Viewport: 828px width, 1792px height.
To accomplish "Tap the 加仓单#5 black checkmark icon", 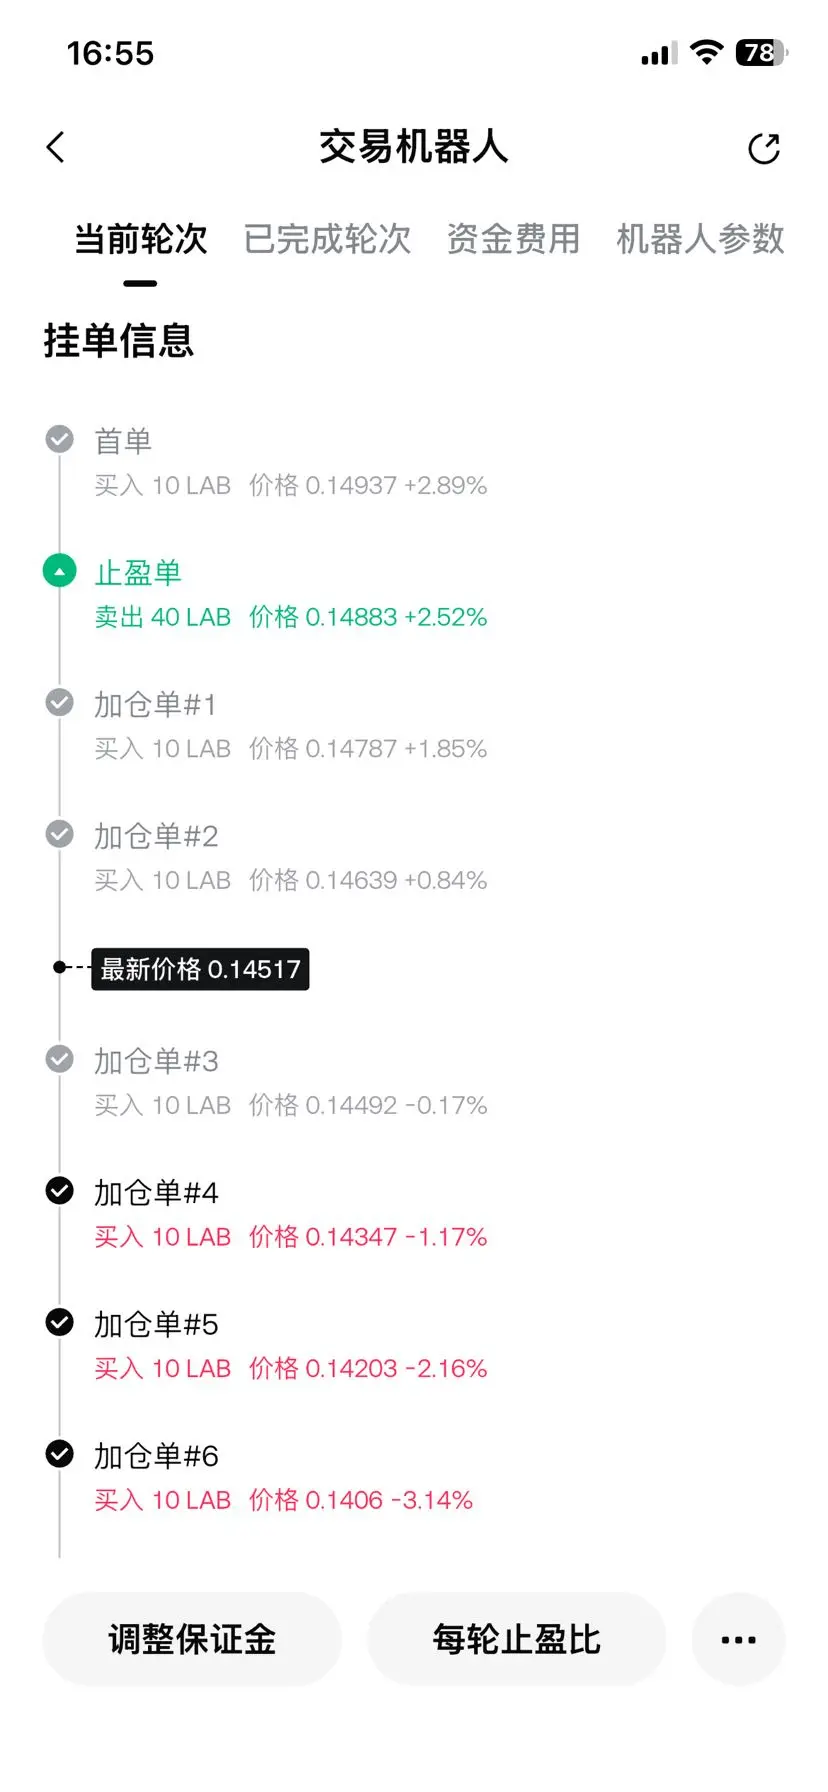I will tap(60, 1322).
